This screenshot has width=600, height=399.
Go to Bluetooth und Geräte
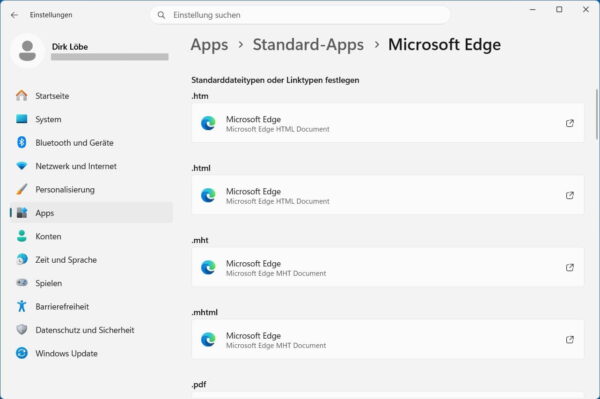click(91, 142)
